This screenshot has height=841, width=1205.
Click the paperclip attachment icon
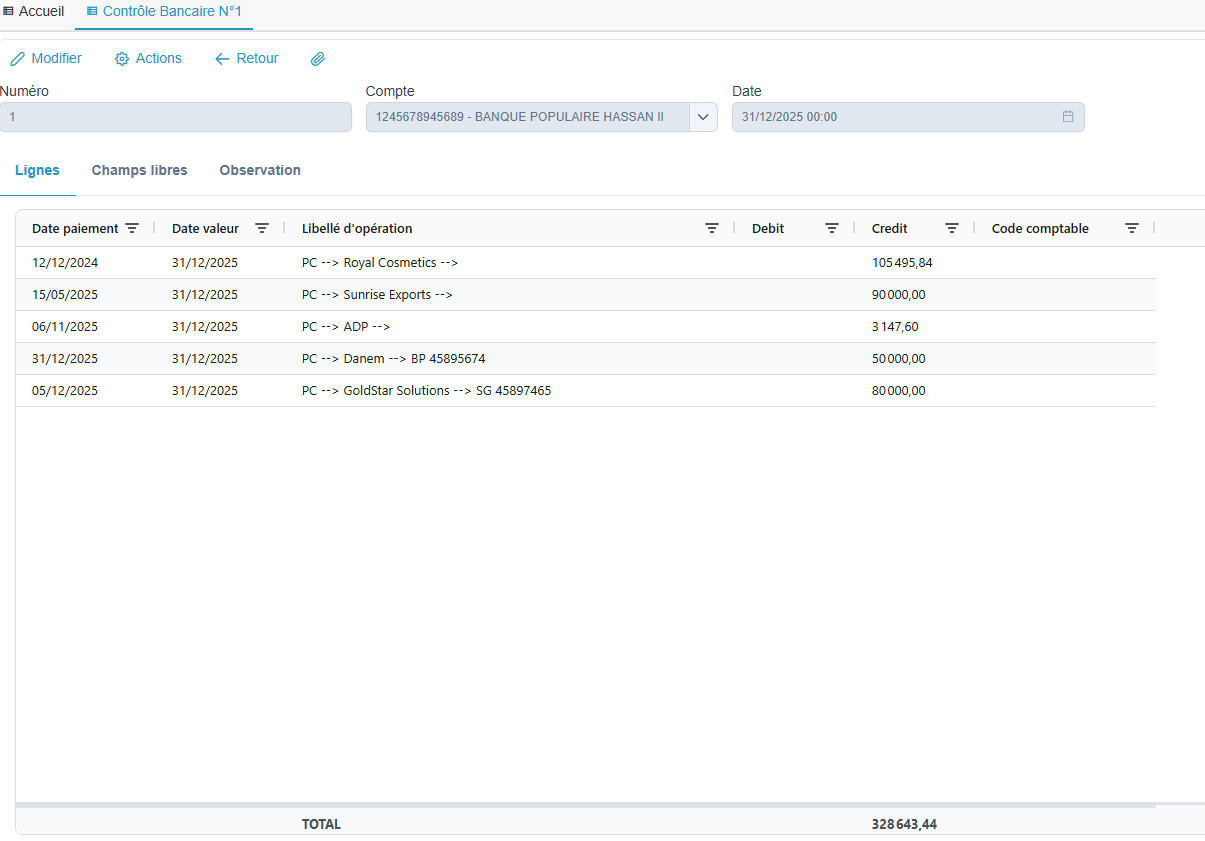click(318, 58)
